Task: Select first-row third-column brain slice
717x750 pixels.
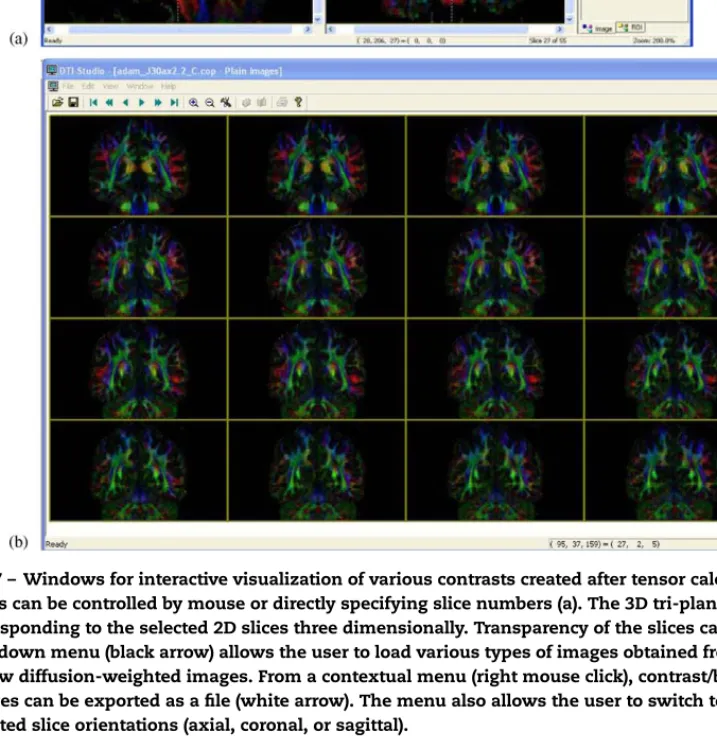Action: (x=495, y=165)
